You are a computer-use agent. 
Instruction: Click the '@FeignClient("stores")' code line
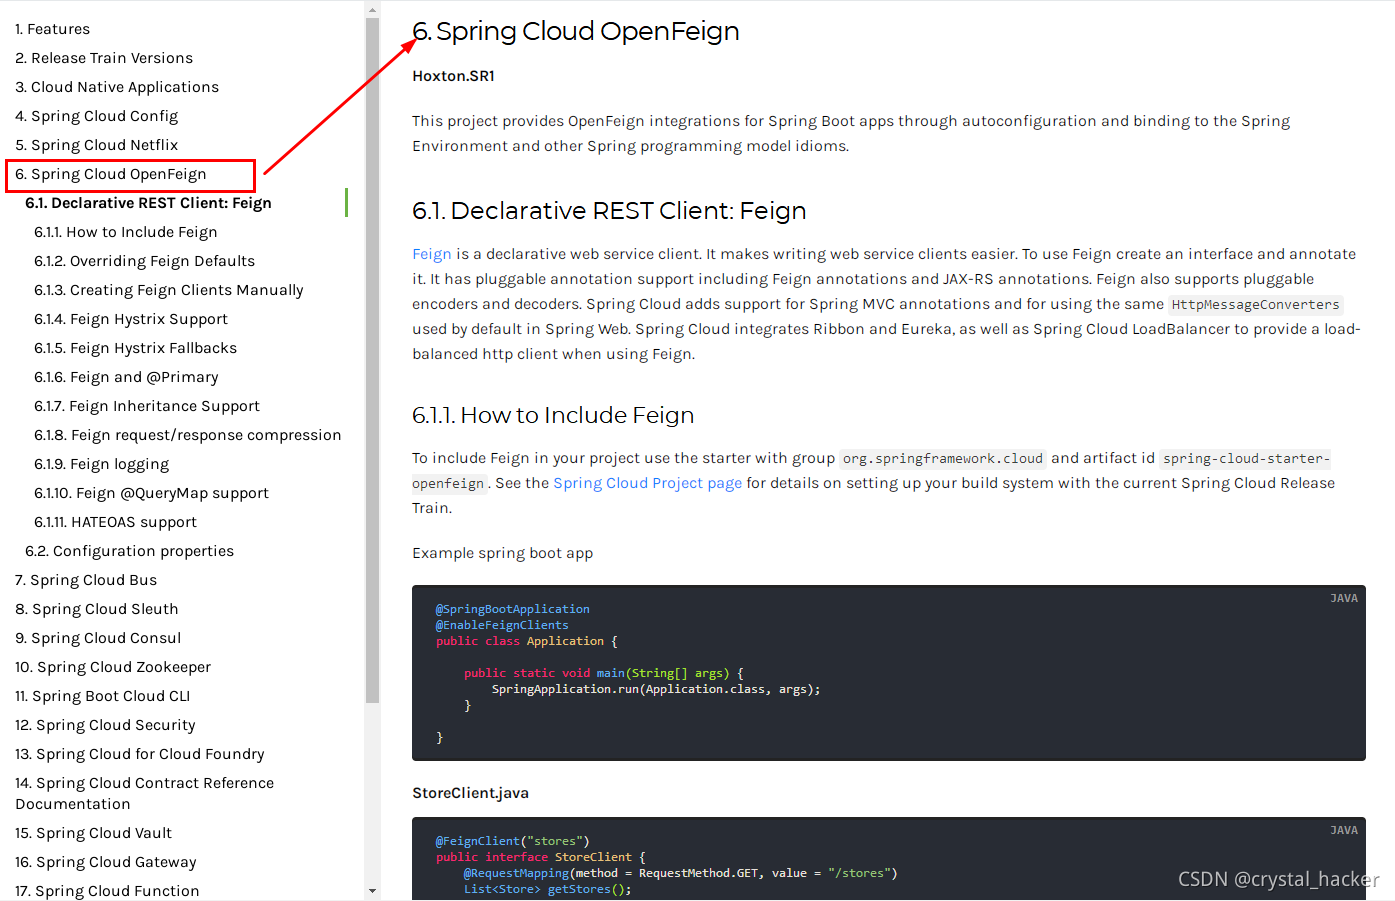[512, 841]
